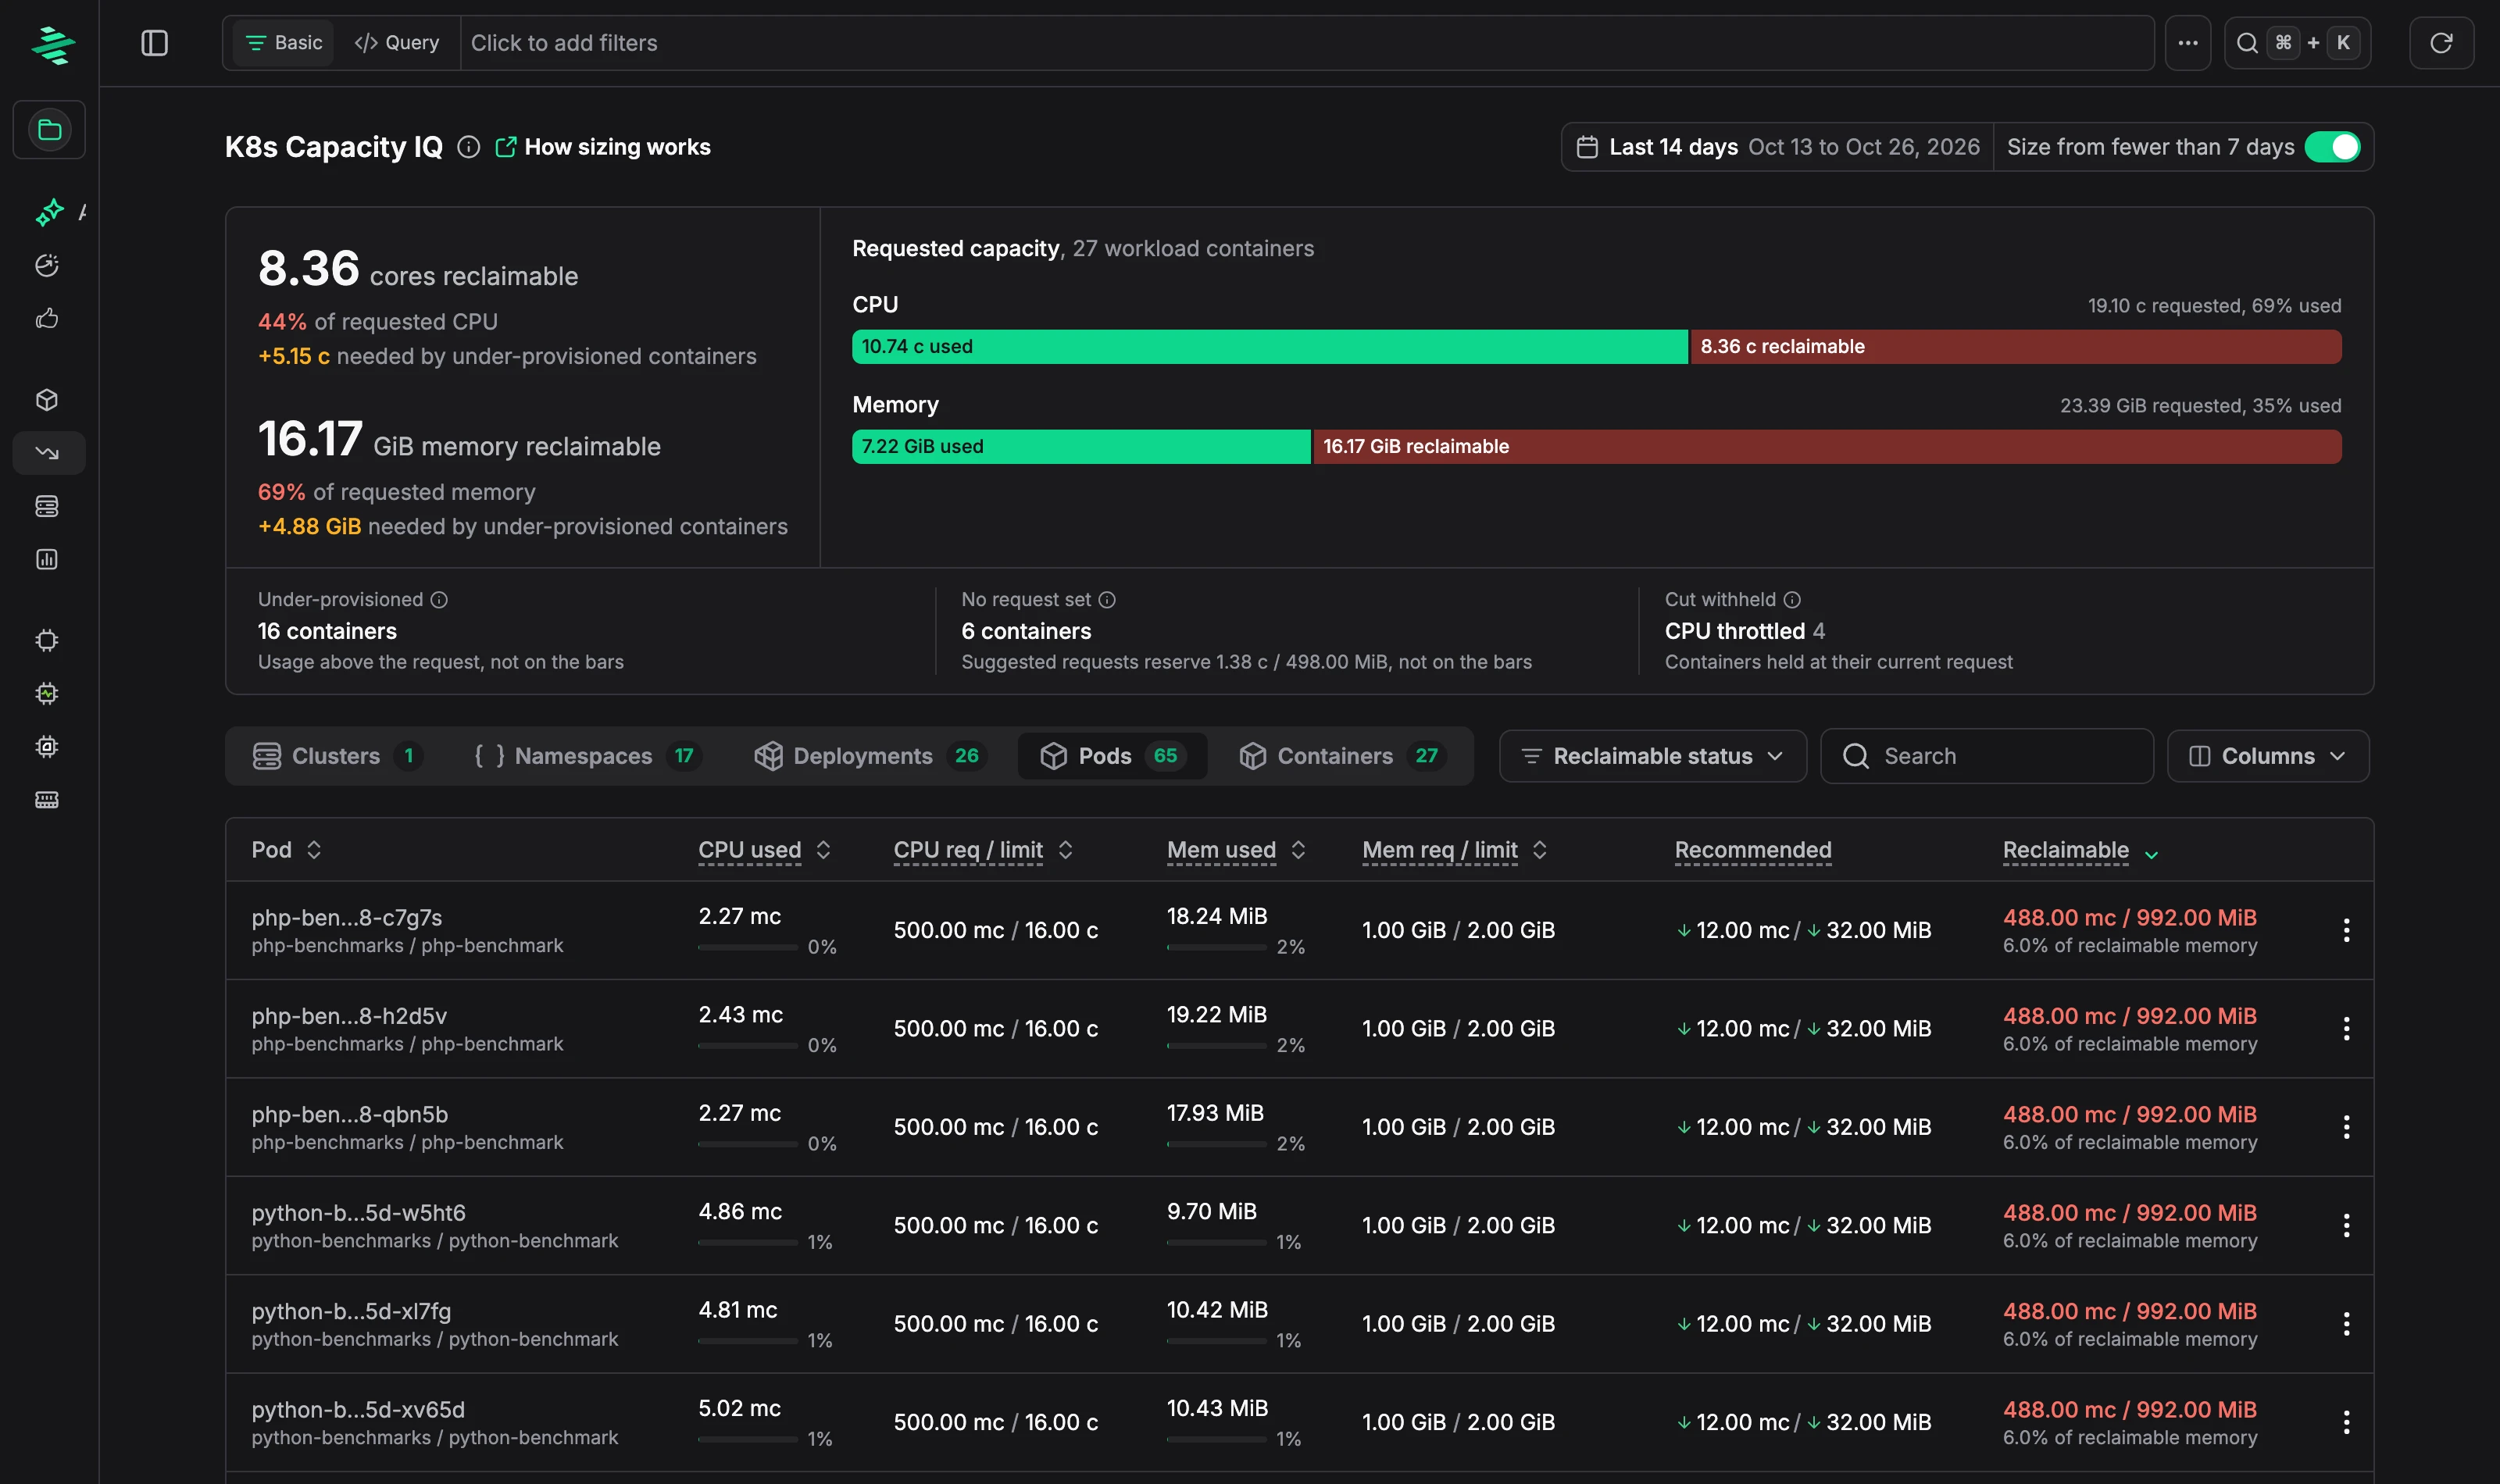Toggle the sidebar panel icon
The image size is (2500, 1484).
tap(154, 43)
